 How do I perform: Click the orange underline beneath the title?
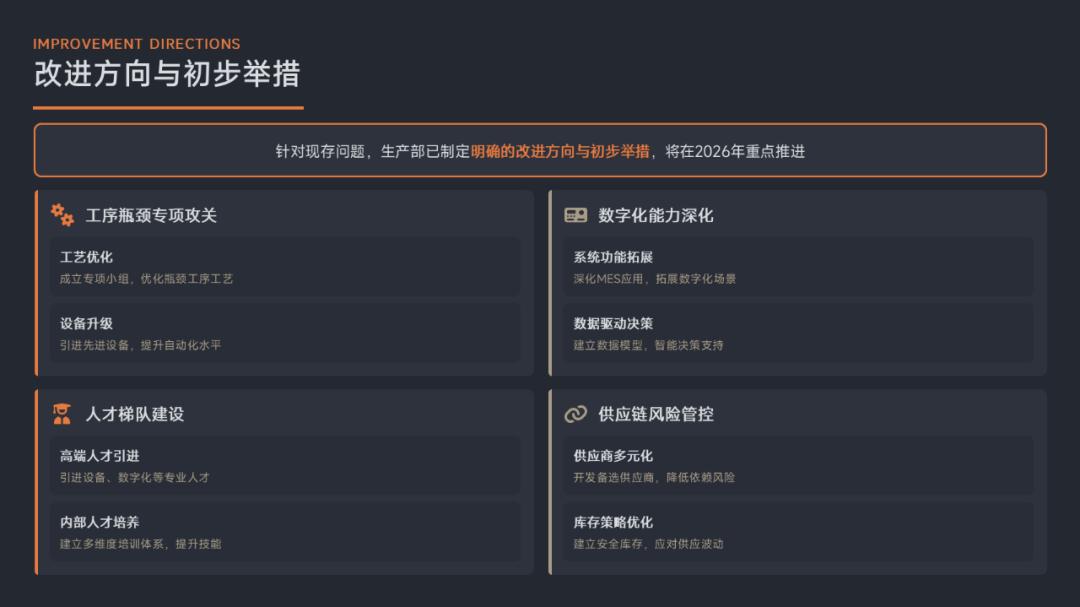coord(168,107)
